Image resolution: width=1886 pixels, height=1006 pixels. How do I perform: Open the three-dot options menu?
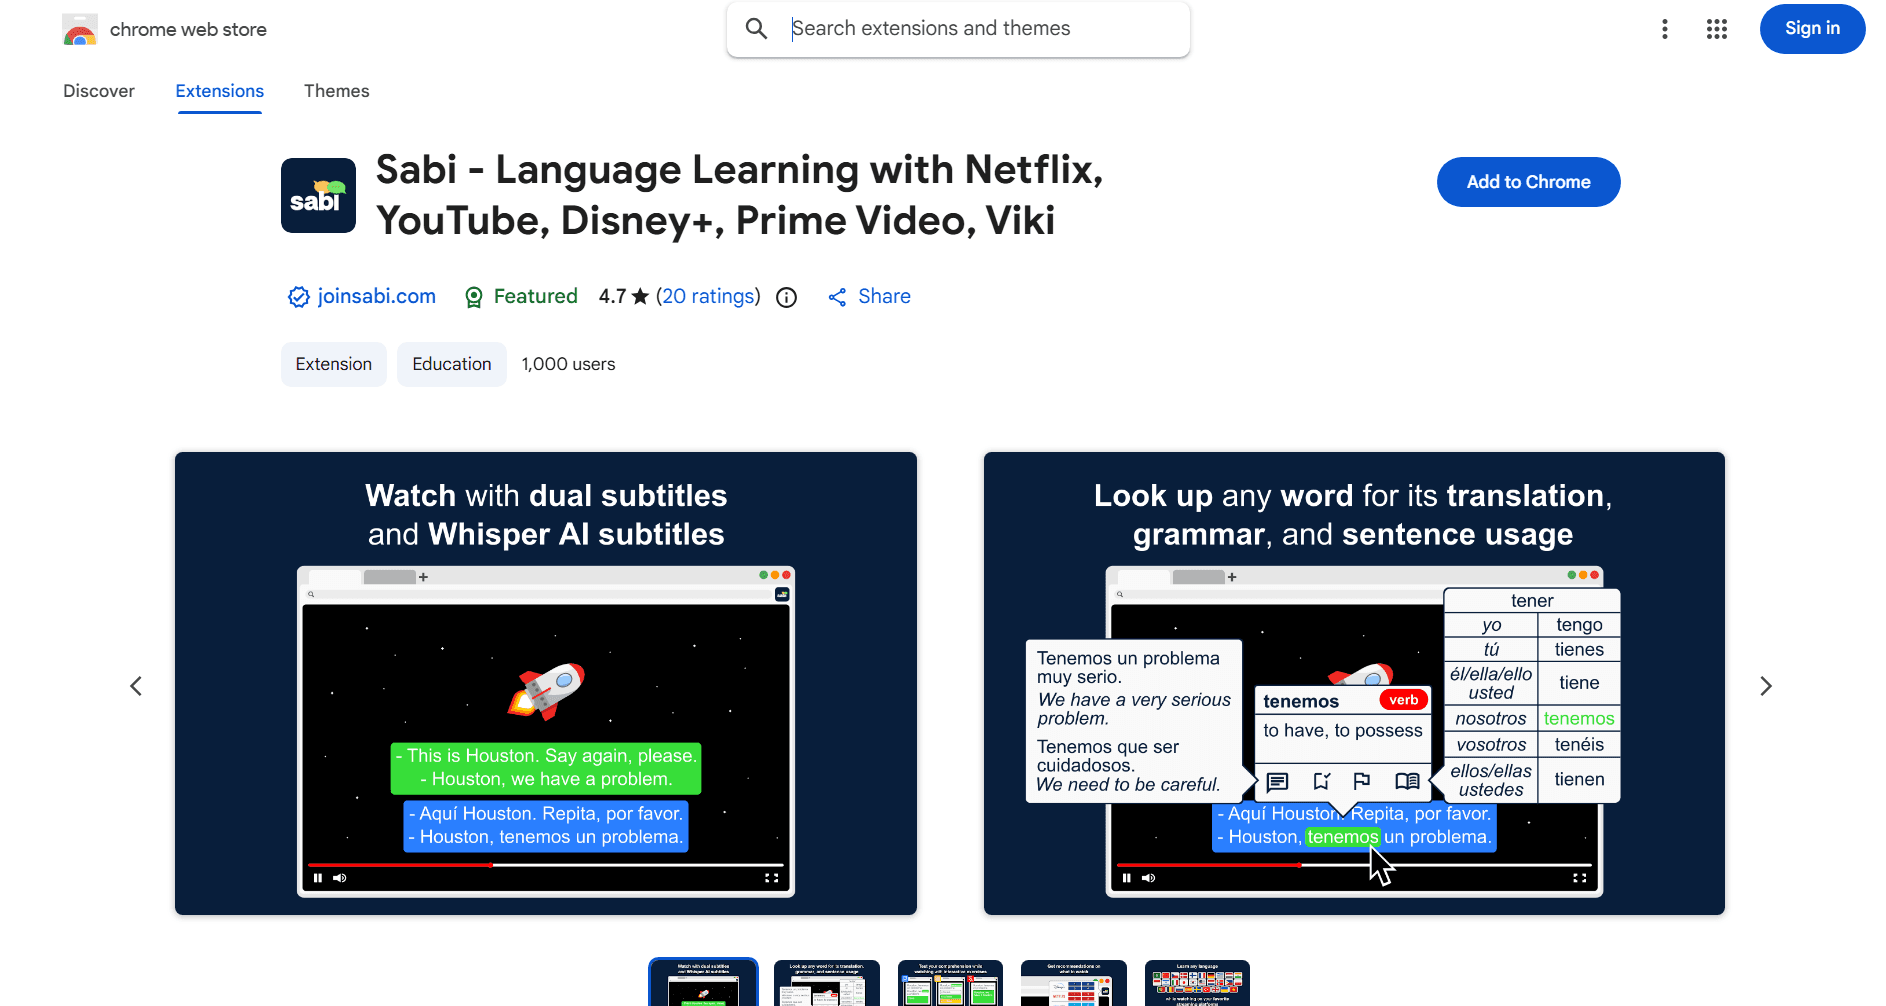point(1665,29)
